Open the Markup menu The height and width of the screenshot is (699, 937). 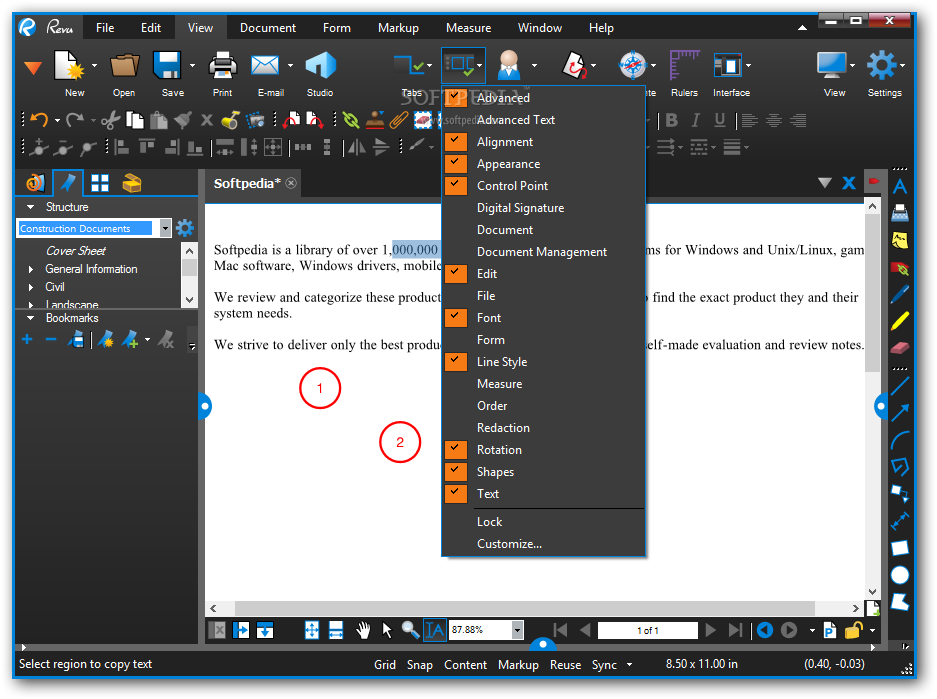pyautogui.click(x=398, y=28)
